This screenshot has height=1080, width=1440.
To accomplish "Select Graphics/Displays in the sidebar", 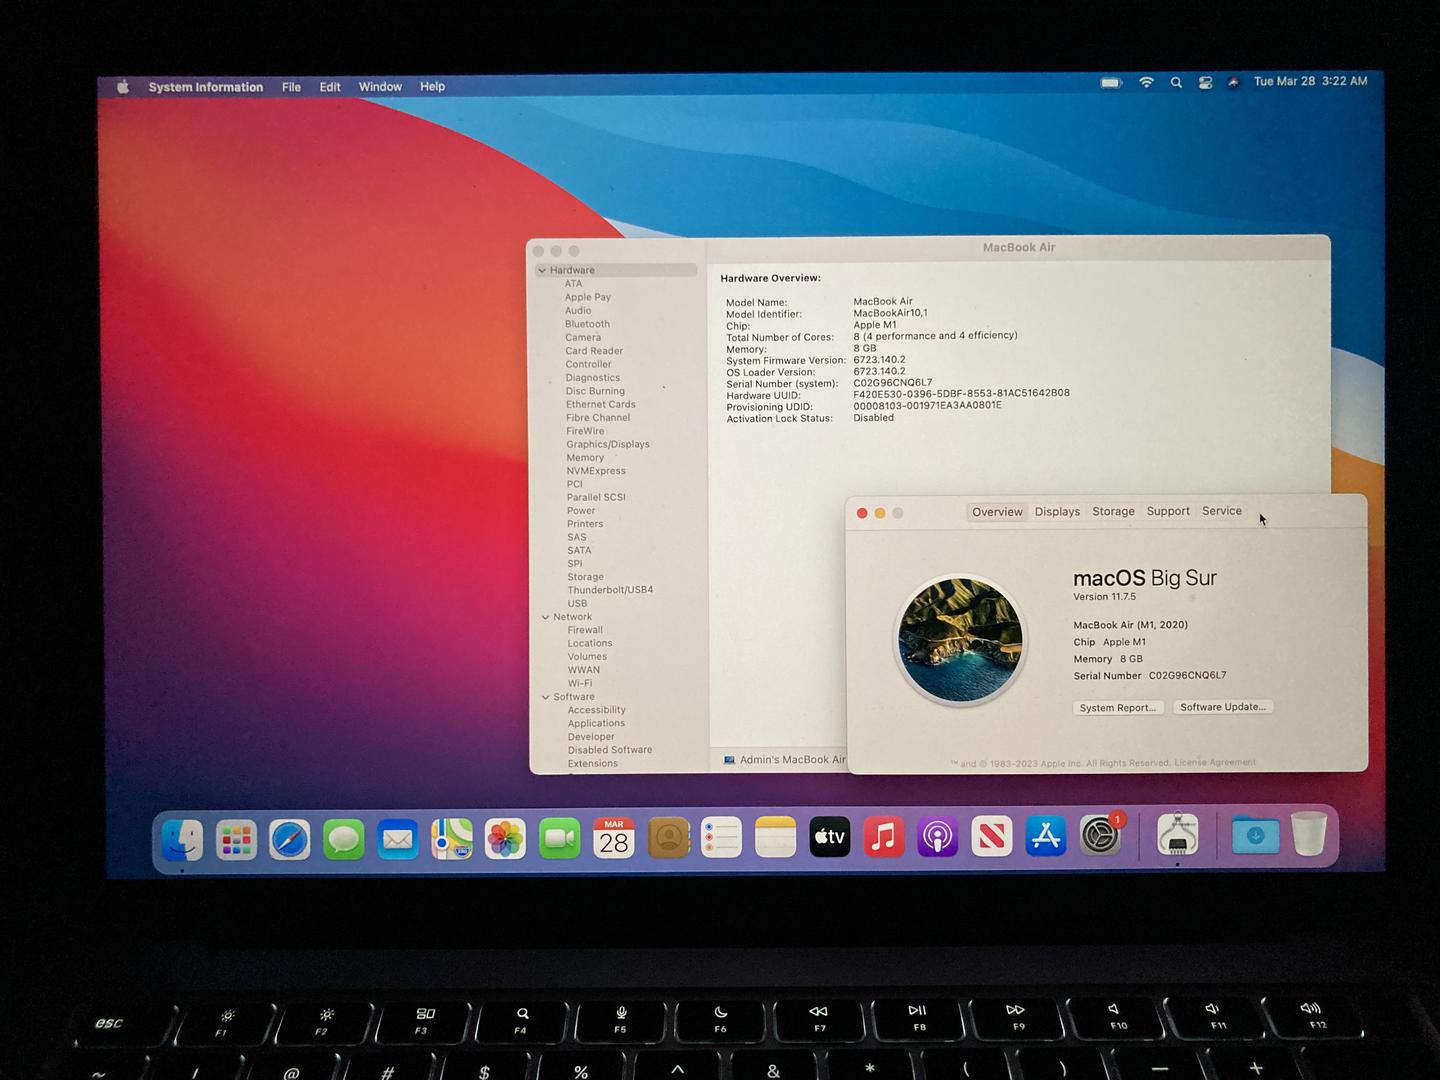I will point(607,444).
